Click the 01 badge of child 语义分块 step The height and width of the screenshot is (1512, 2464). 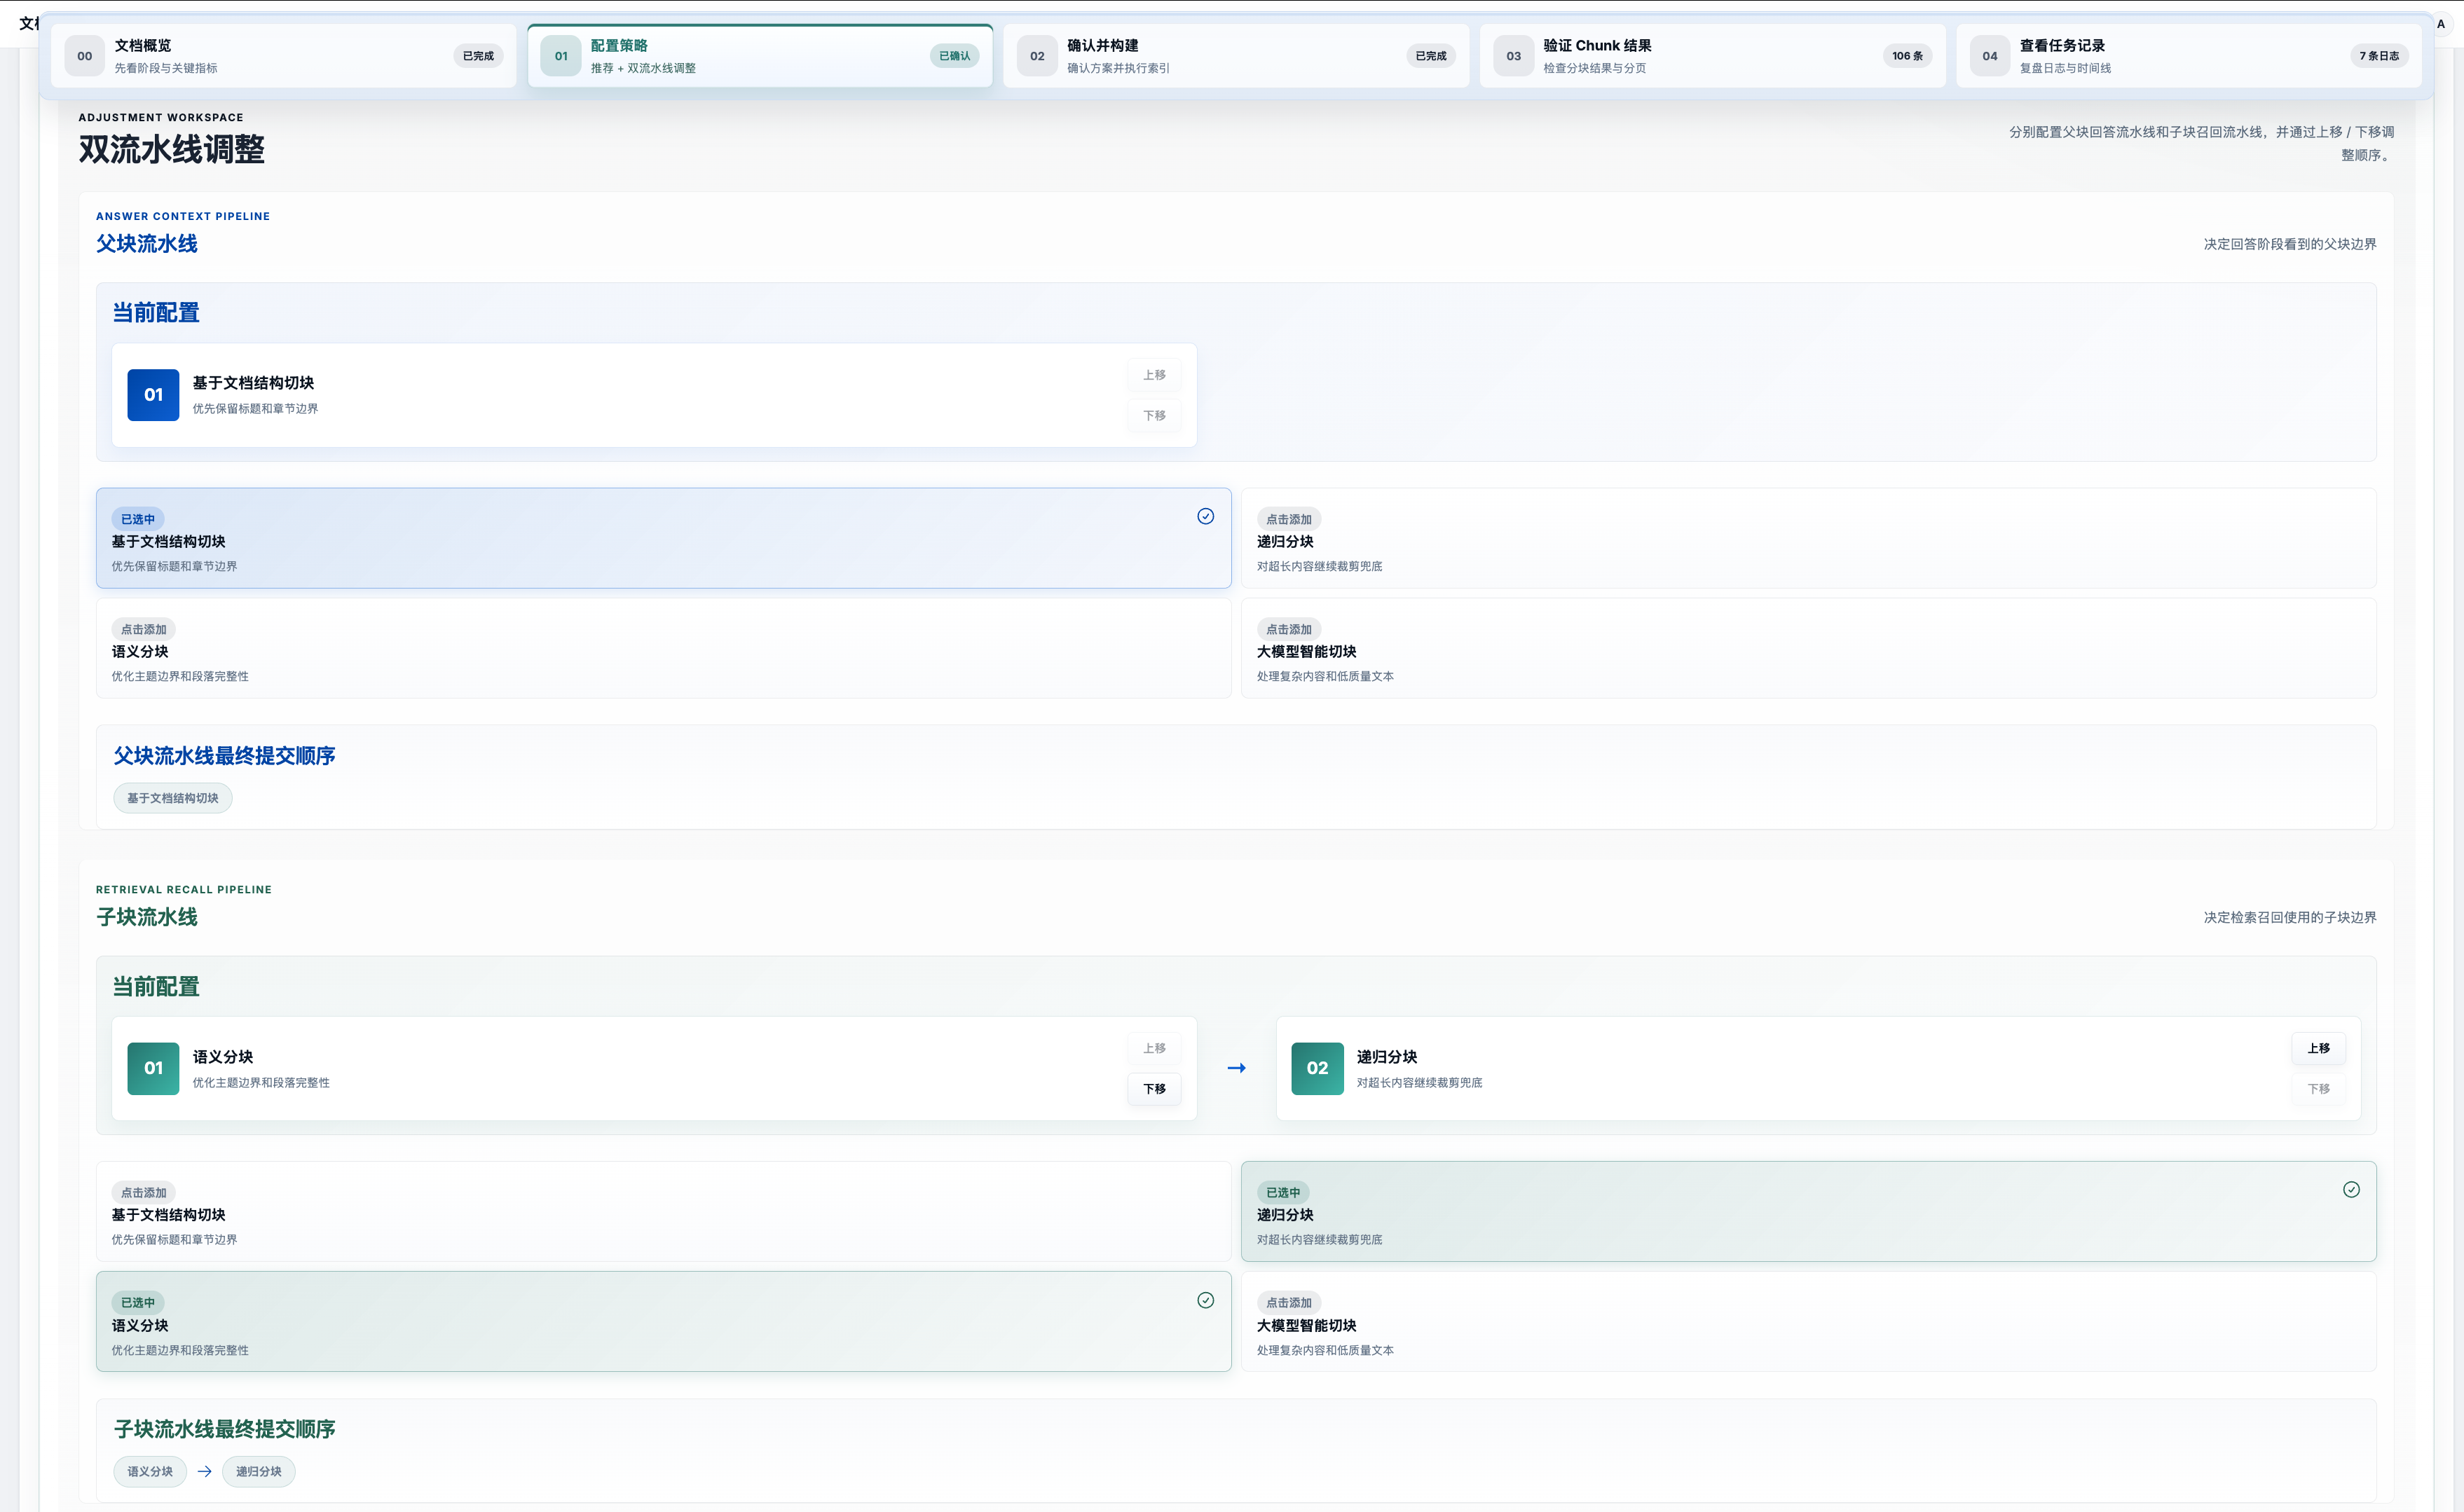153,1068
